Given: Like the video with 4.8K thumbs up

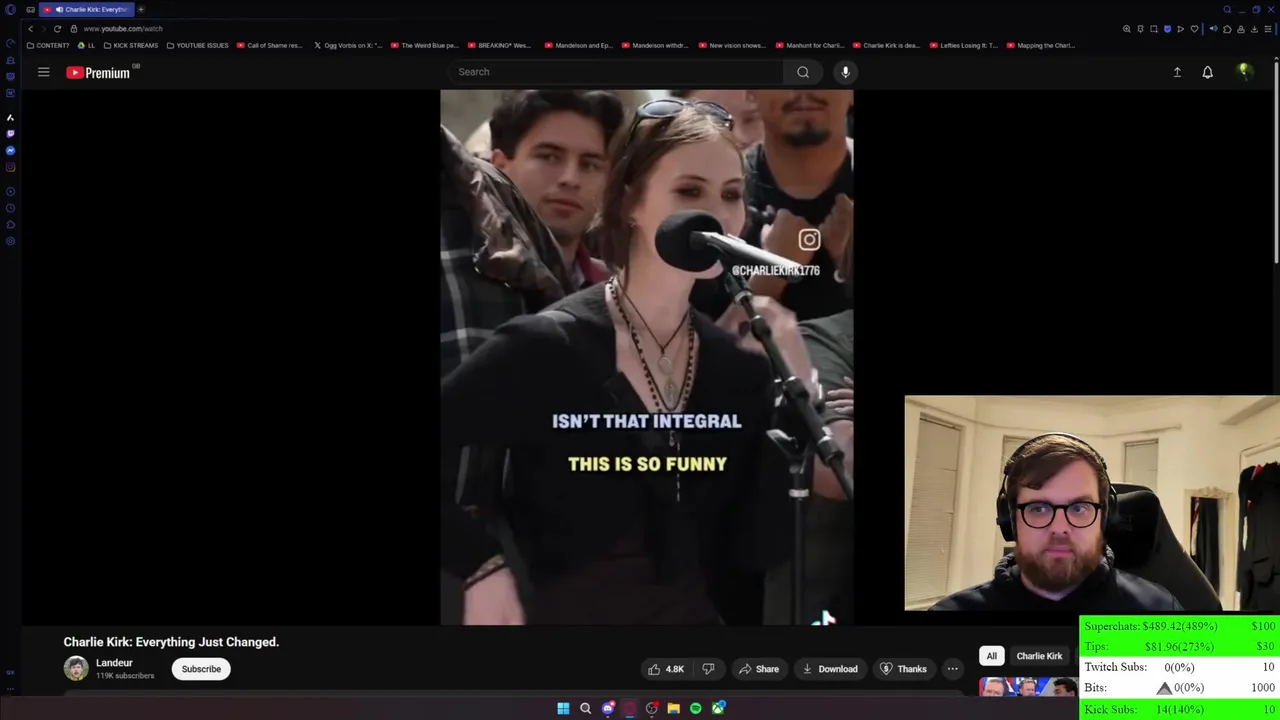Looking at the screenshot, I should pos(666,669).
